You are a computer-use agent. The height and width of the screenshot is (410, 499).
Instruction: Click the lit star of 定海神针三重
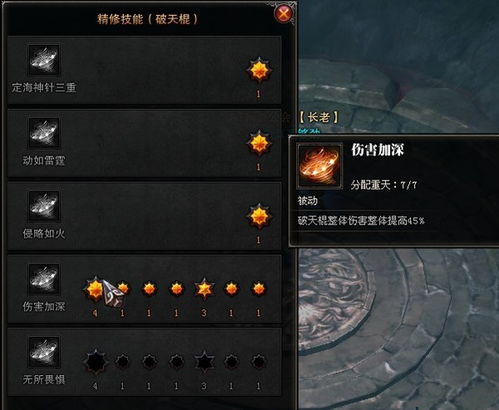259,70
